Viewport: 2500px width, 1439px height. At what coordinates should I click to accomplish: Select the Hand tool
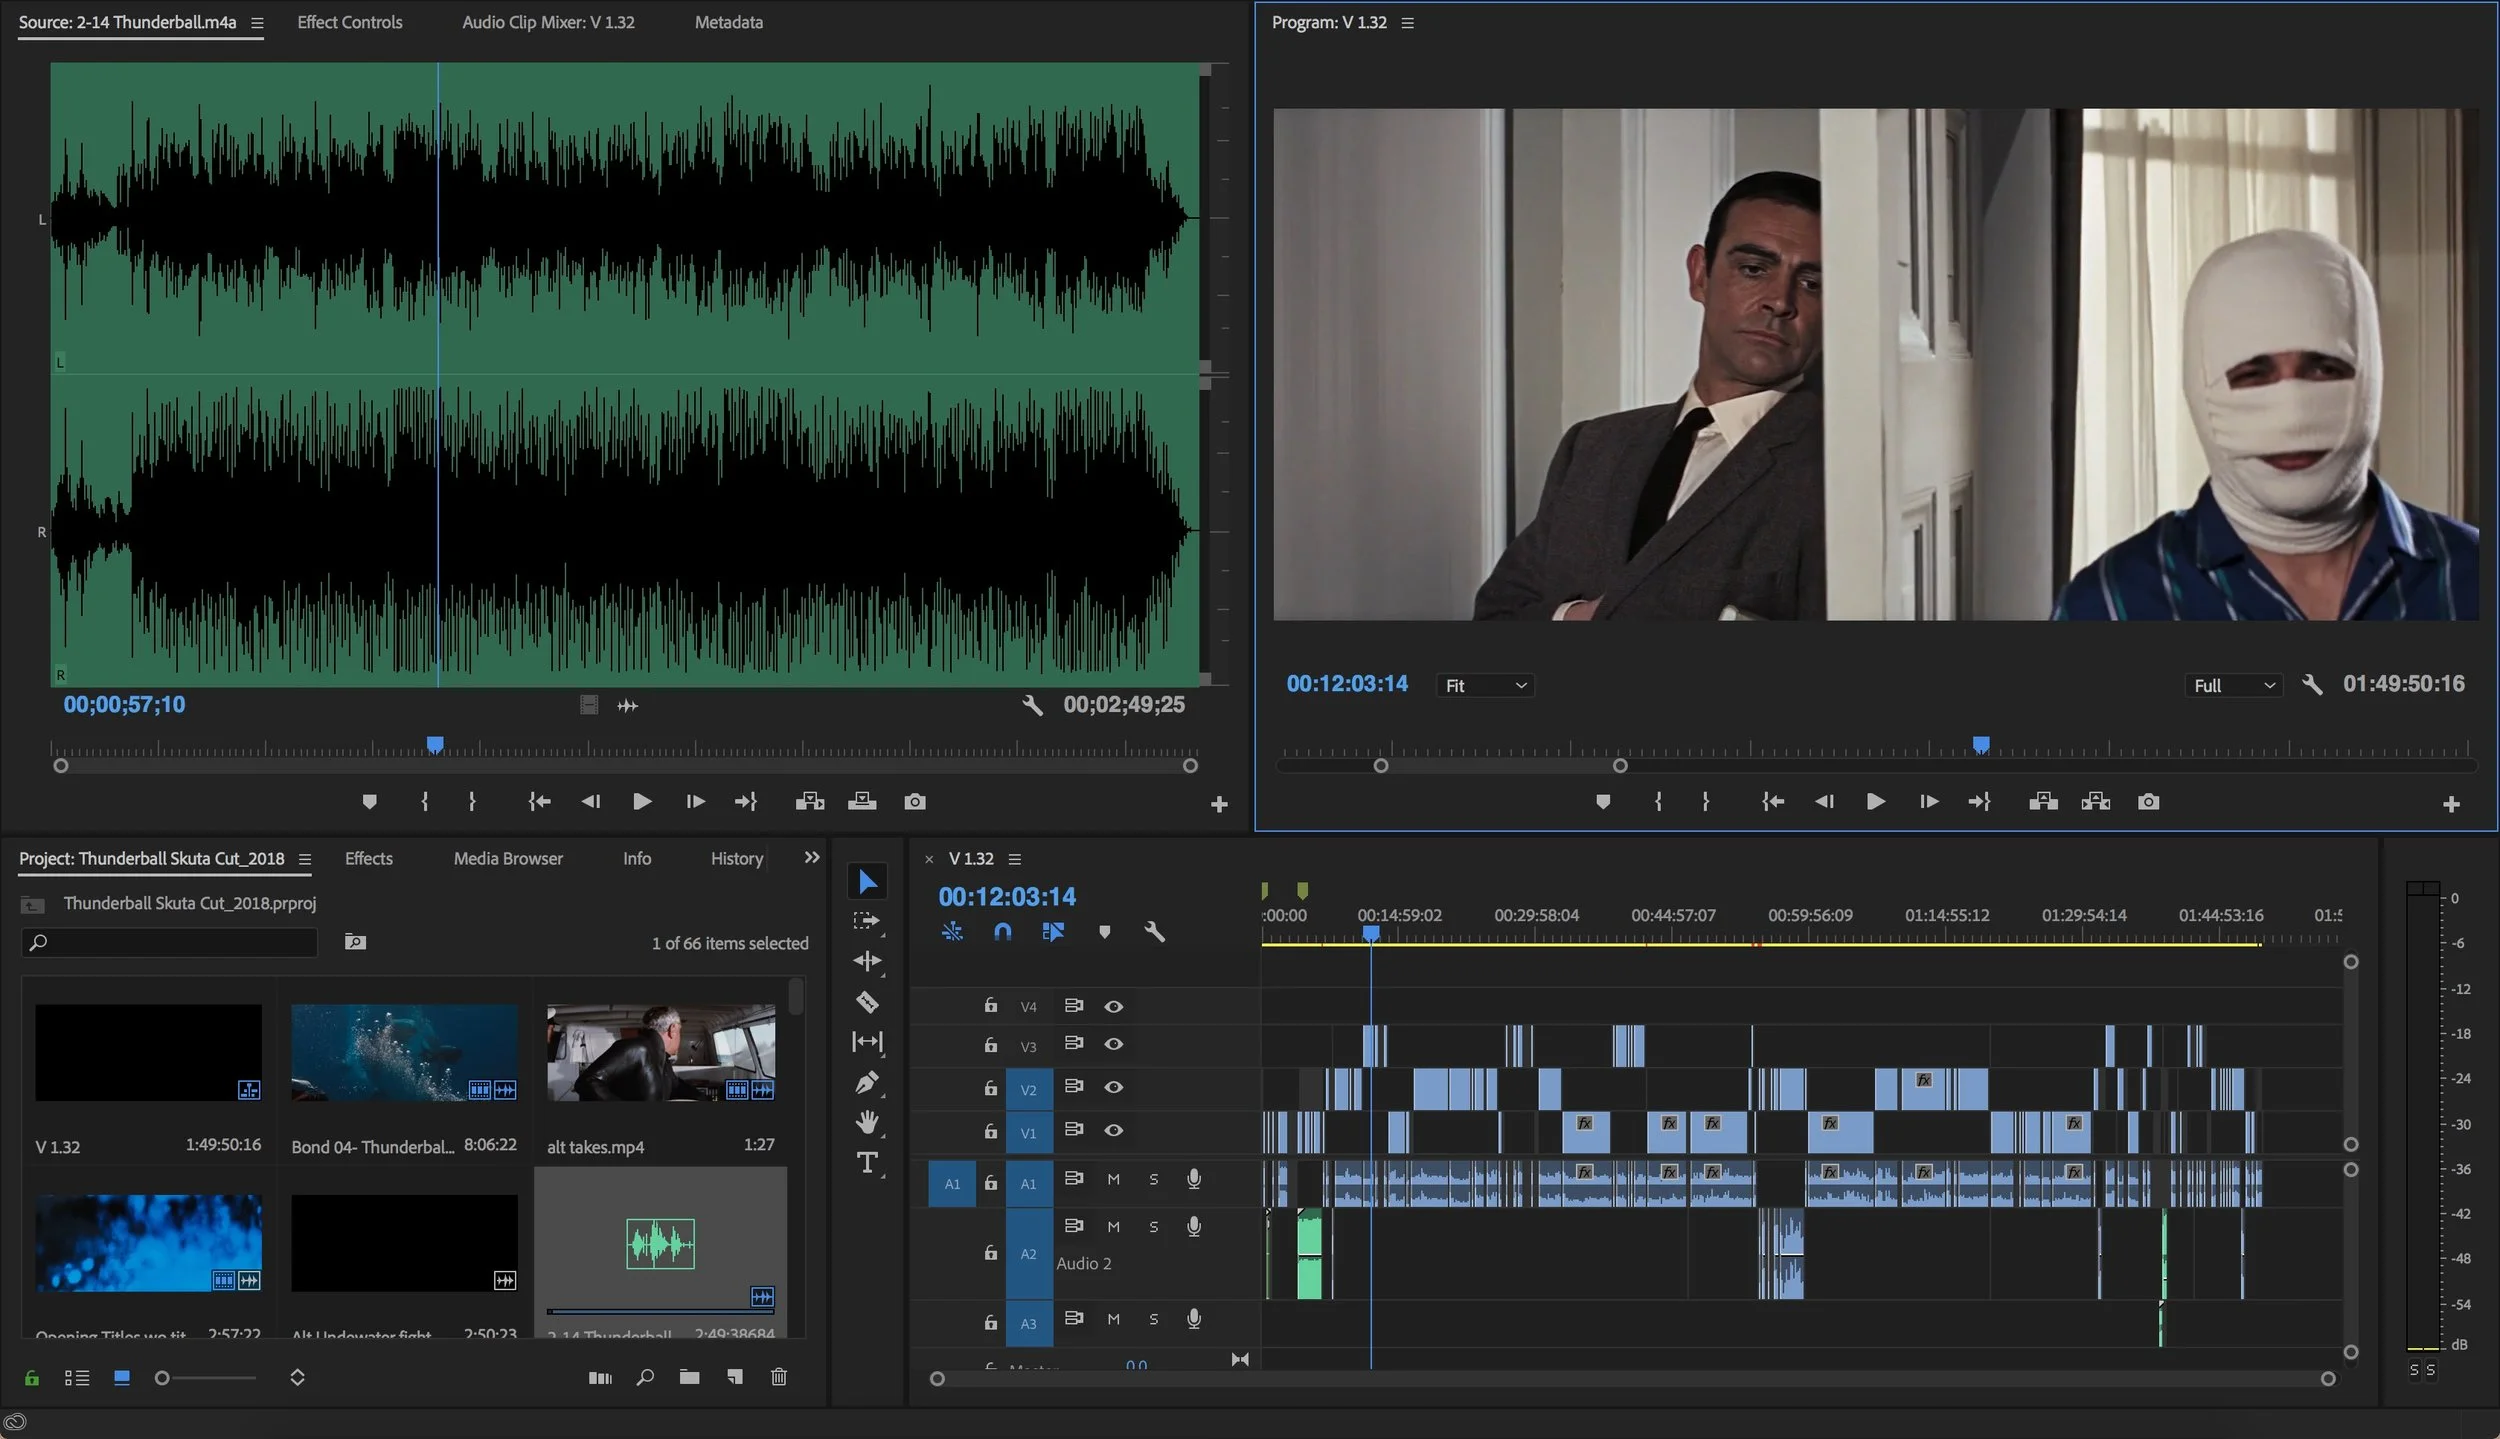(x=867, y=1122)
